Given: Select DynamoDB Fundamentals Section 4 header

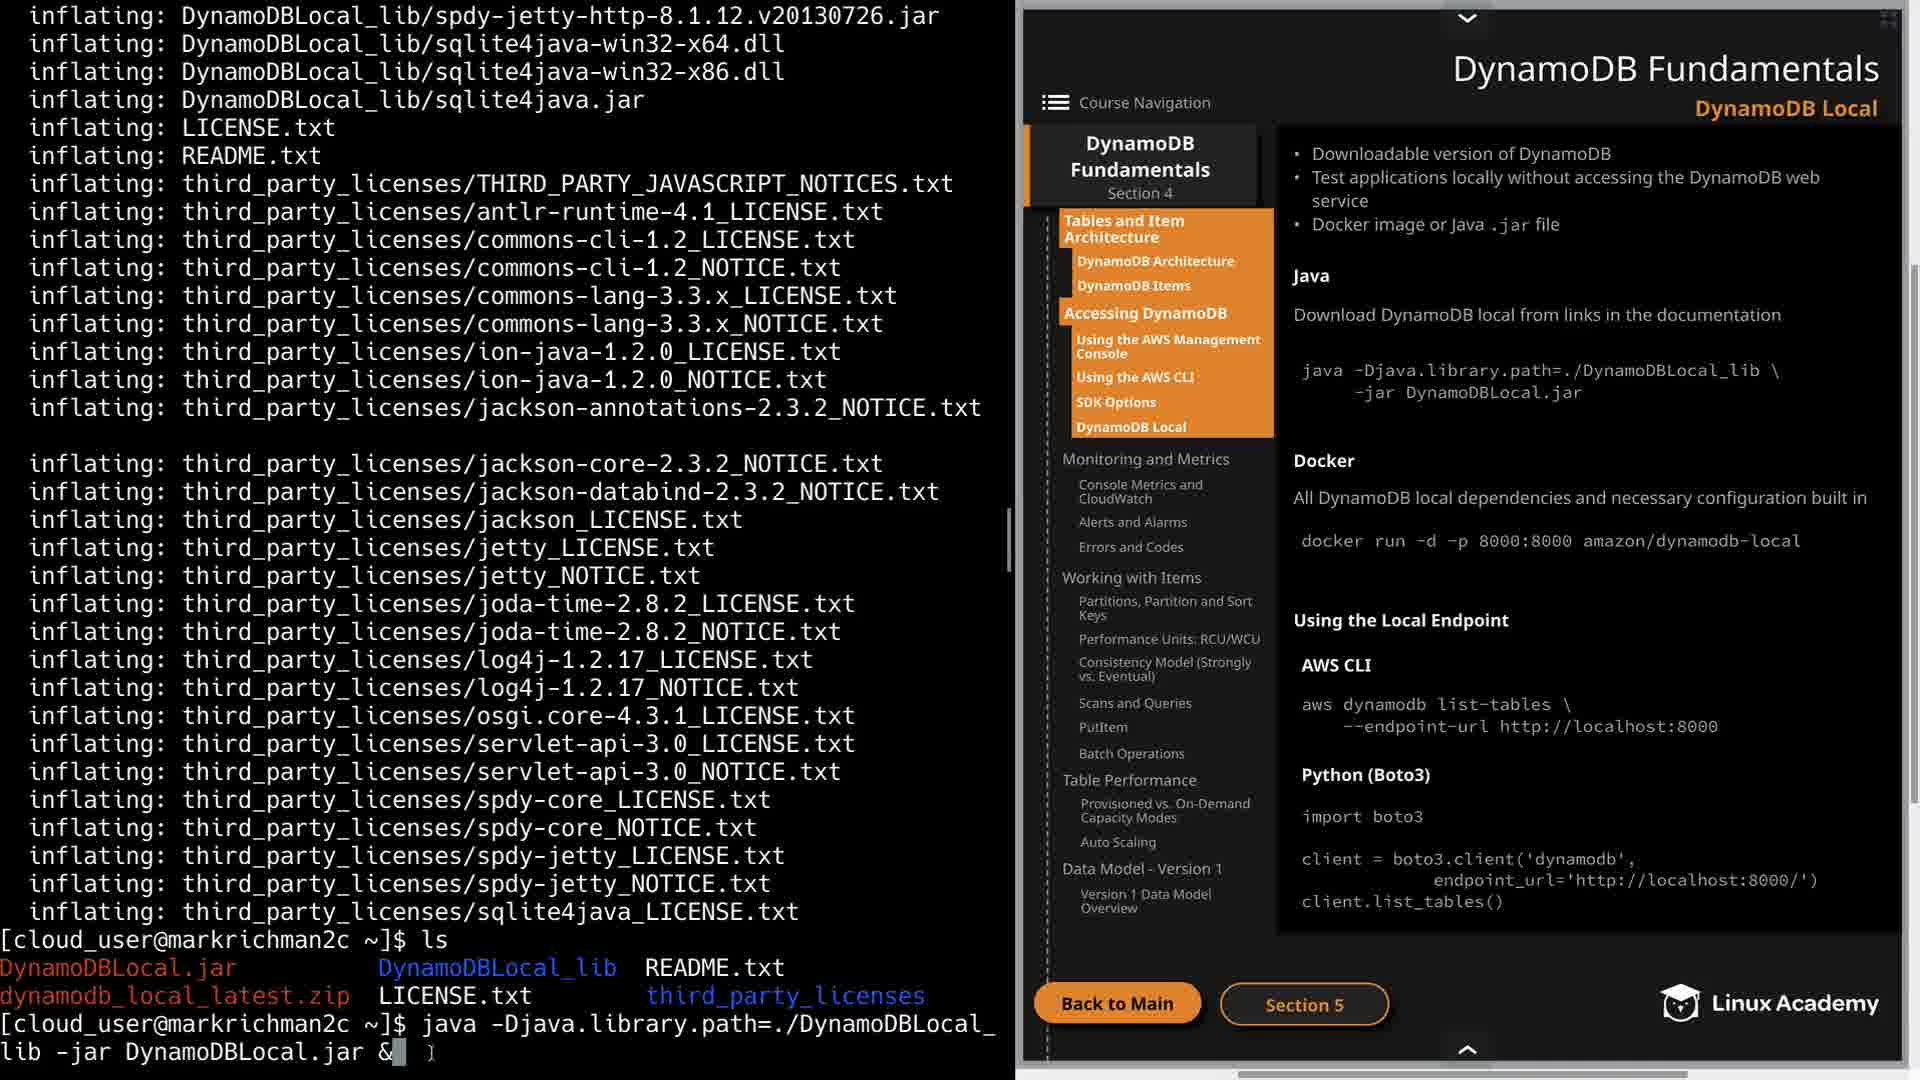Looking at the screenshot, I should coord(1140,166).
